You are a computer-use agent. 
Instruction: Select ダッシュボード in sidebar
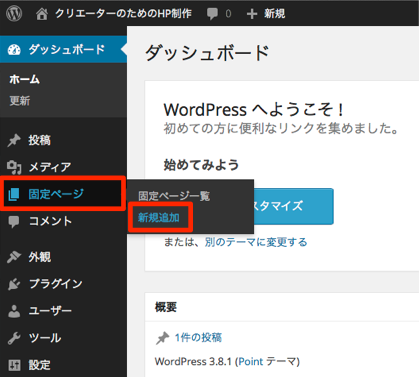tap(67, 49)
